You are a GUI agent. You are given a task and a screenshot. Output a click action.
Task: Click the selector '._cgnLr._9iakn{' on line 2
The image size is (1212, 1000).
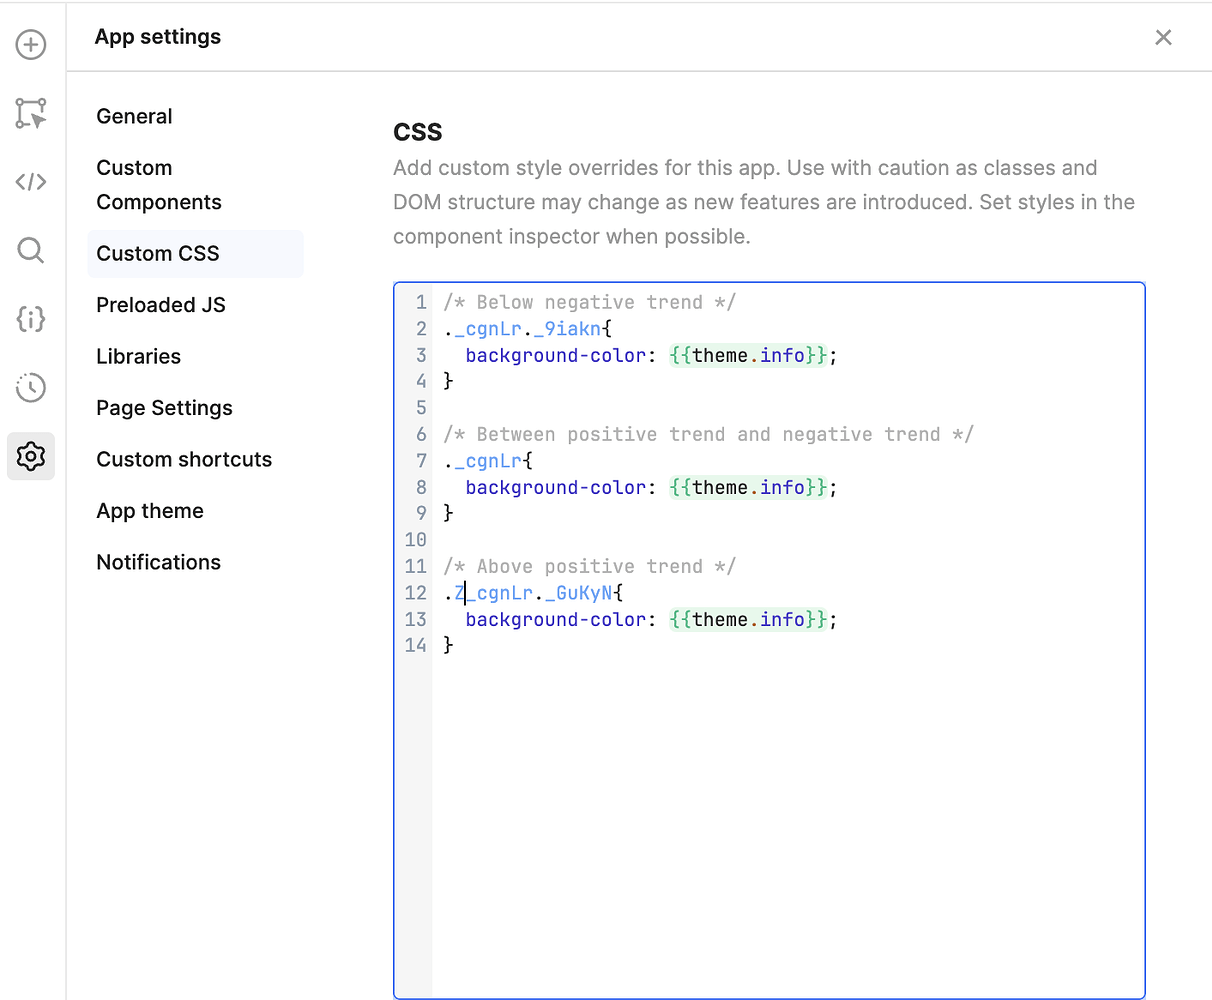(528, 329)
